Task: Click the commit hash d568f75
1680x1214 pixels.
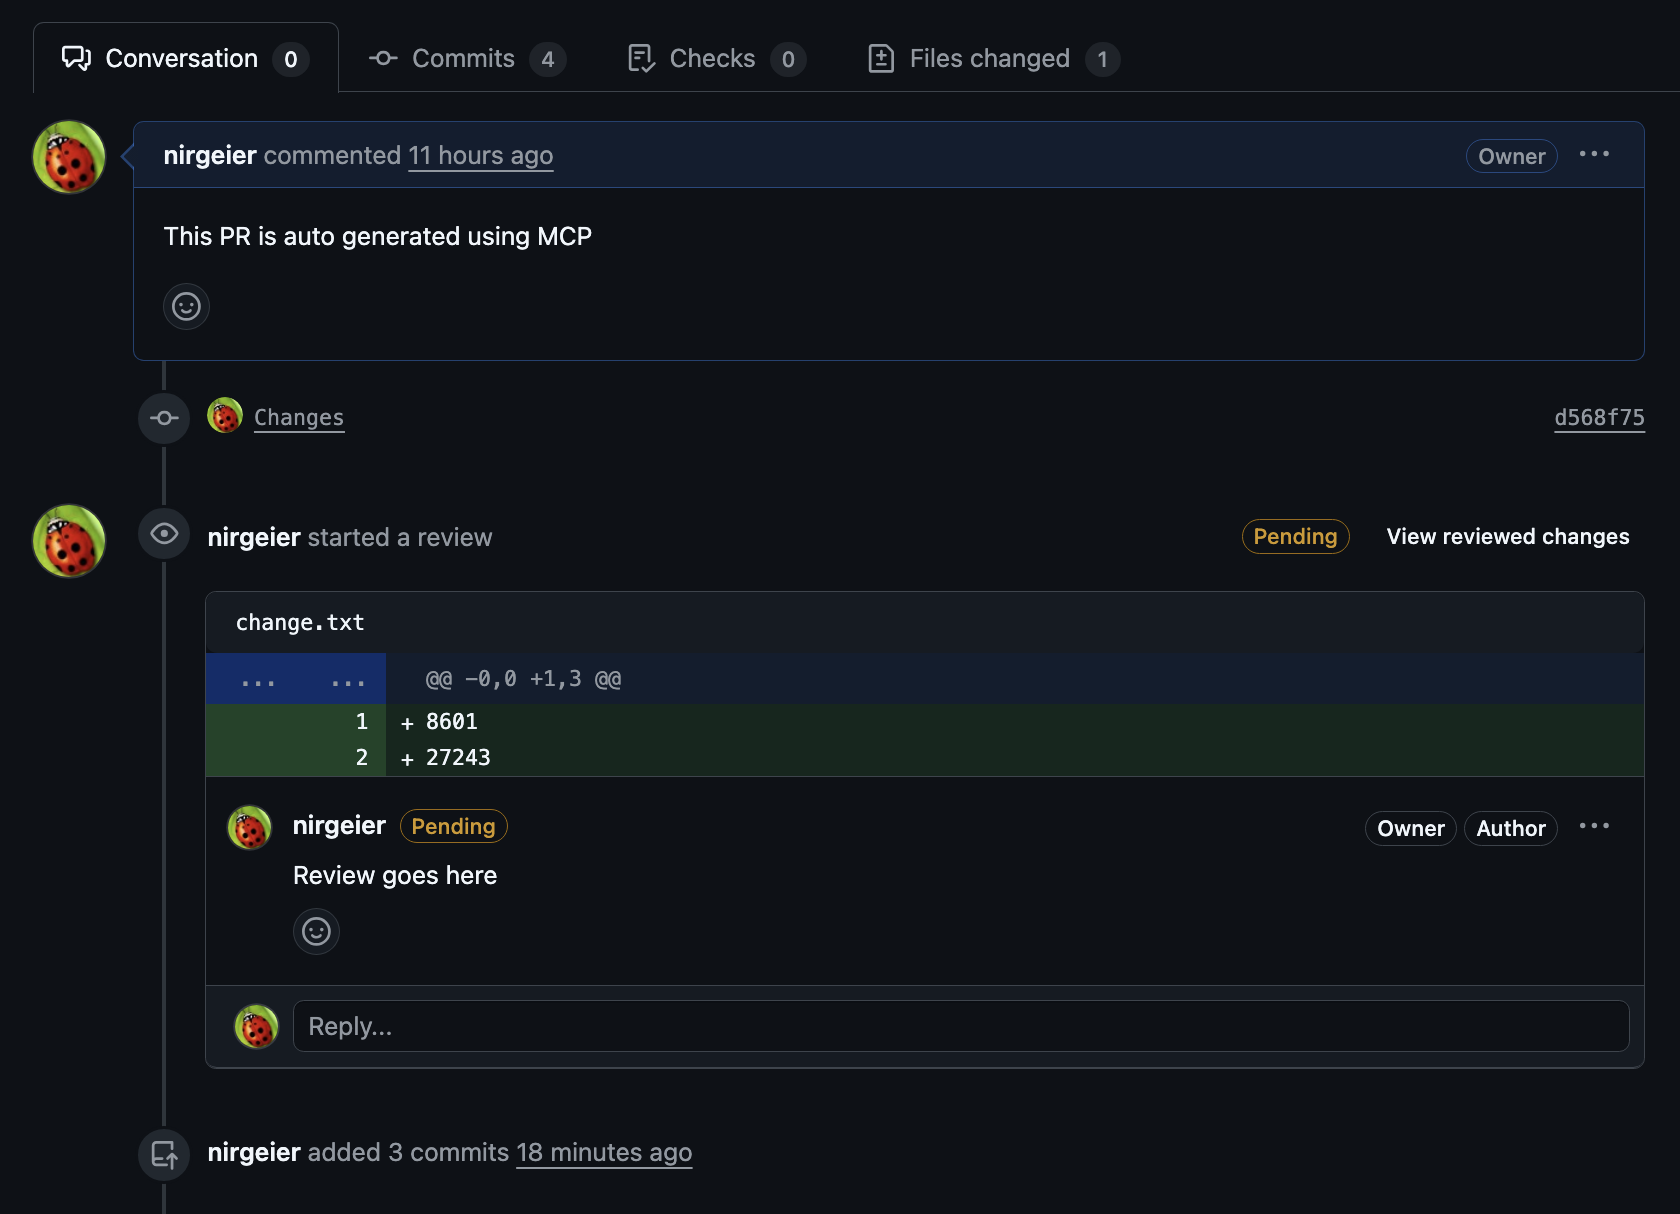Action: (x=1599, y=417)
